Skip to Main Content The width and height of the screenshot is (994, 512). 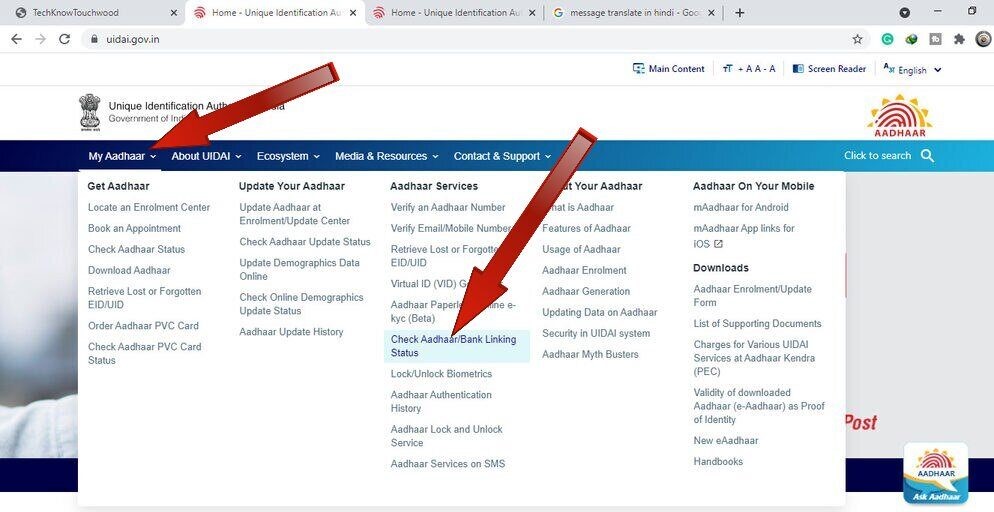669,68
